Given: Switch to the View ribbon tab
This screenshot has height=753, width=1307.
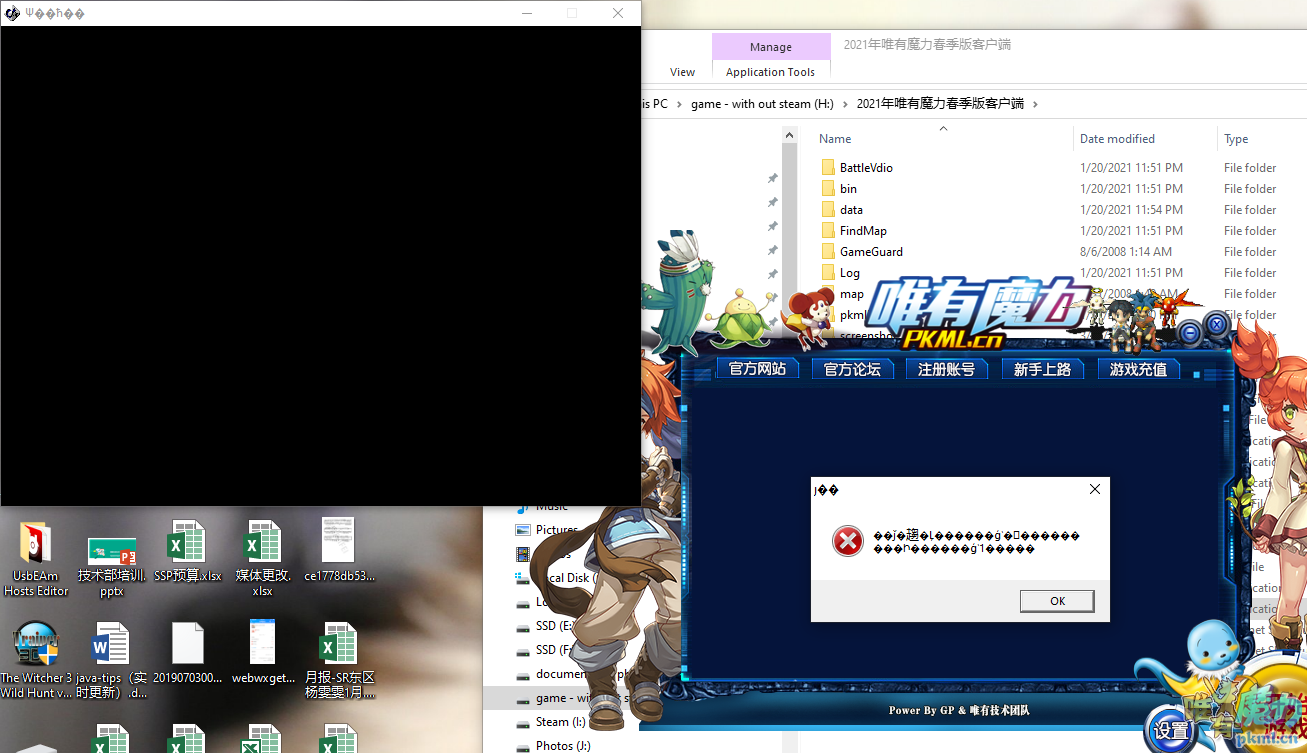Looking at the screenshot, I should 682,72.
